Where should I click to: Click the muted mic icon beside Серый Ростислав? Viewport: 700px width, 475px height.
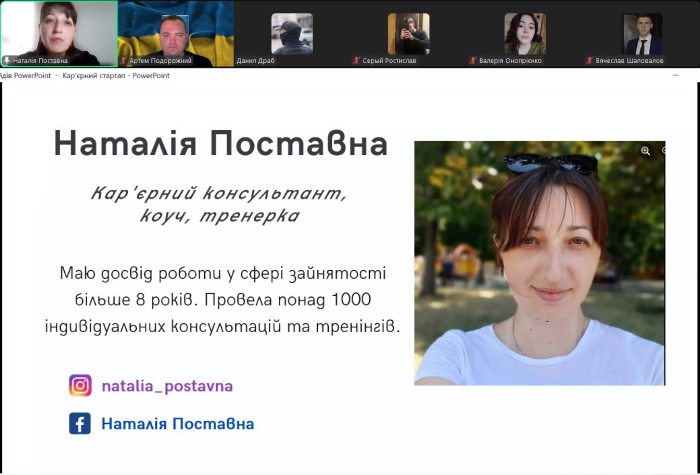tap(356, 61)
